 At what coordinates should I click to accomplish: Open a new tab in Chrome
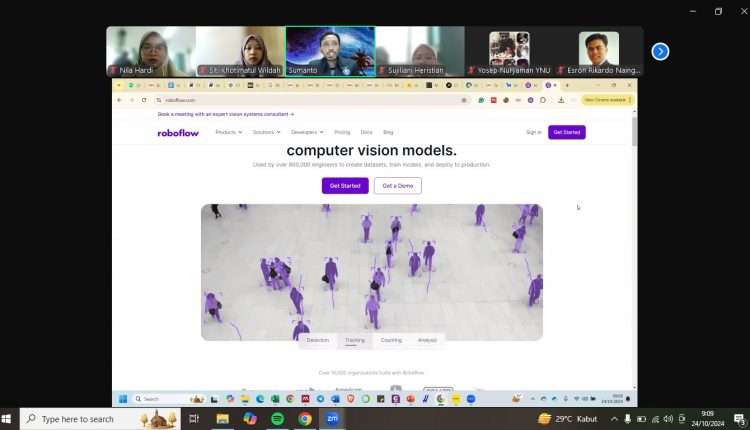567,85
